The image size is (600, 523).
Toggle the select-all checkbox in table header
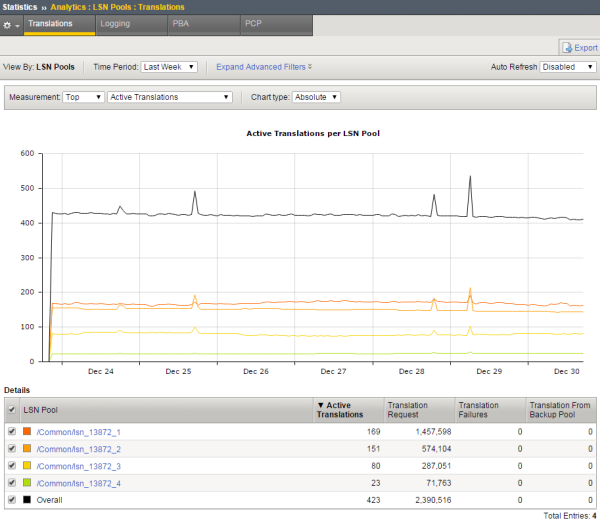click(x=11, y=410)
